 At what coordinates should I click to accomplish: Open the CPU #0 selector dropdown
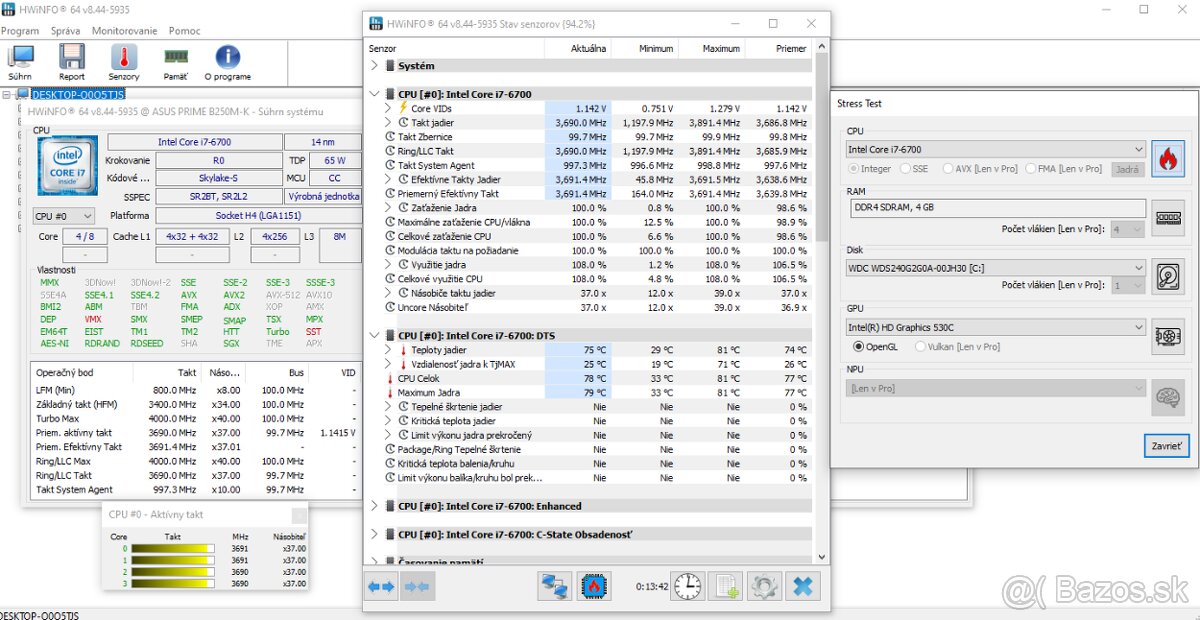[64, 215]
